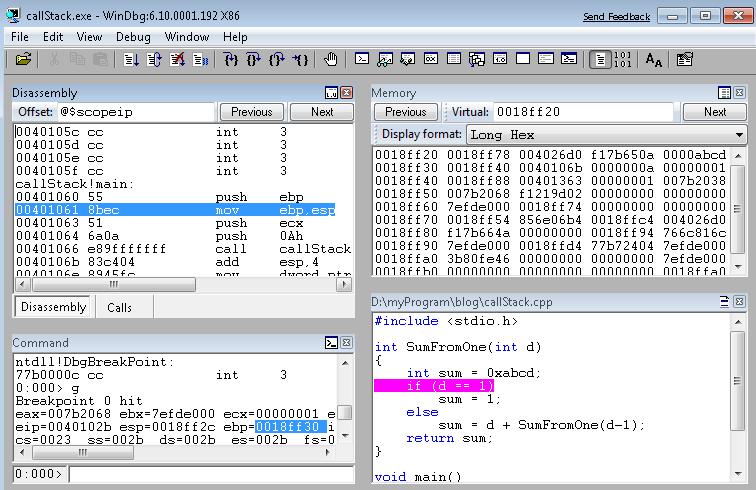Viewport: 756px width, 490px height.
Task: Click the Stop Debugging toolbar icon
Action: (x=177, y=60)
